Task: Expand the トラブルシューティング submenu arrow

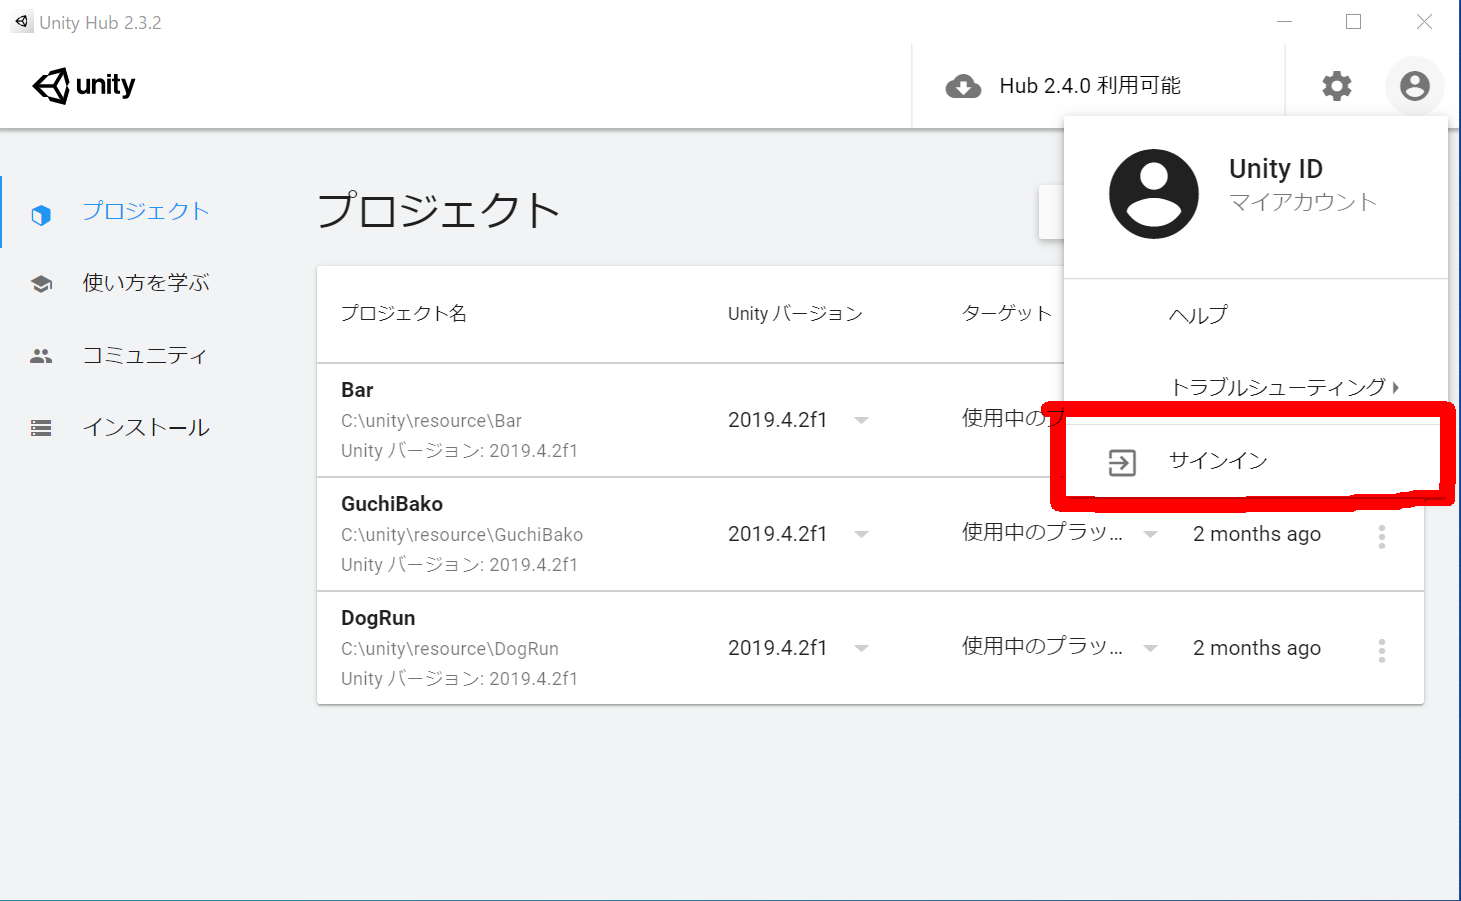Action: pos(1395,387)
